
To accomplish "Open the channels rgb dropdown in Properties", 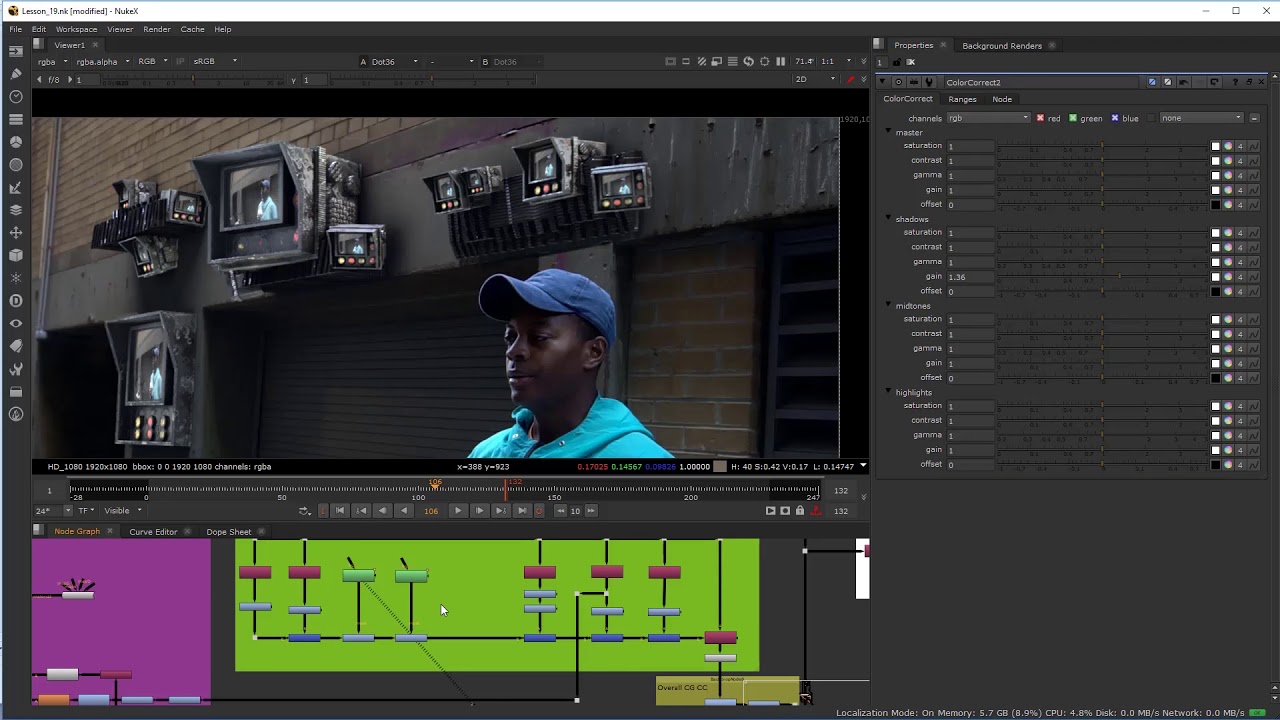I will [x=988, y=118].
